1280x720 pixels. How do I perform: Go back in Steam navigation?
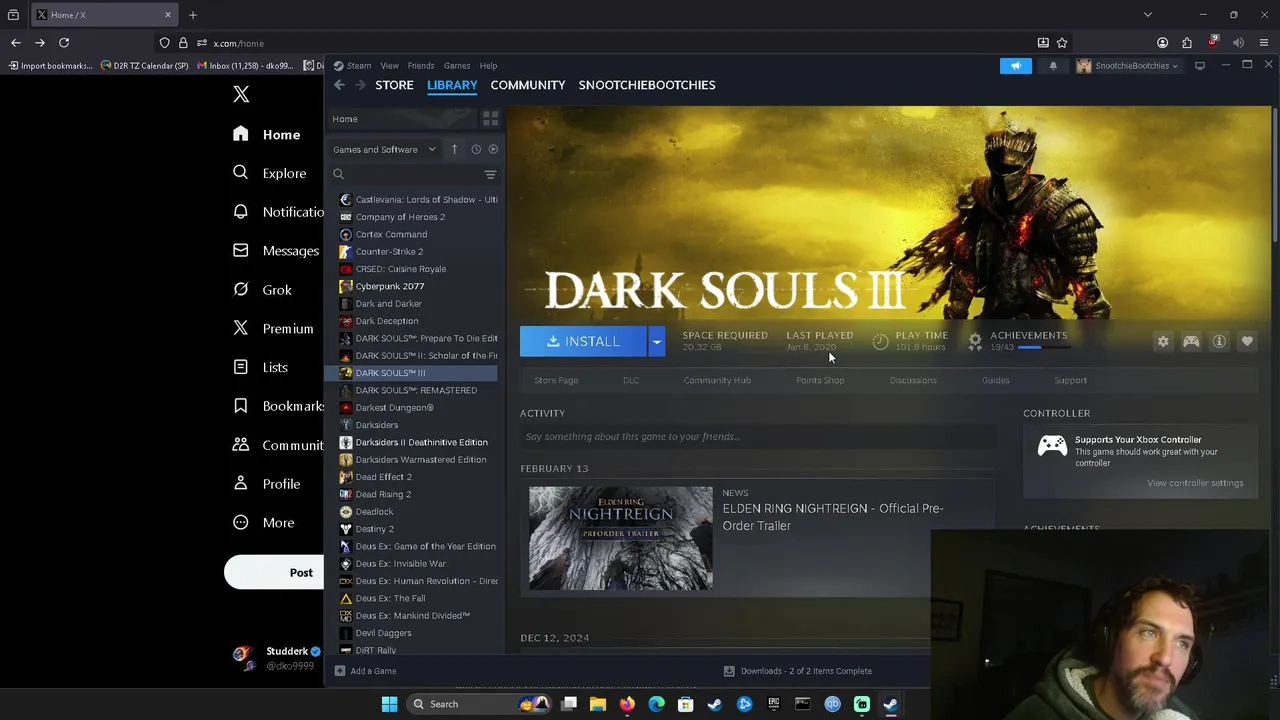pos(339,85)
